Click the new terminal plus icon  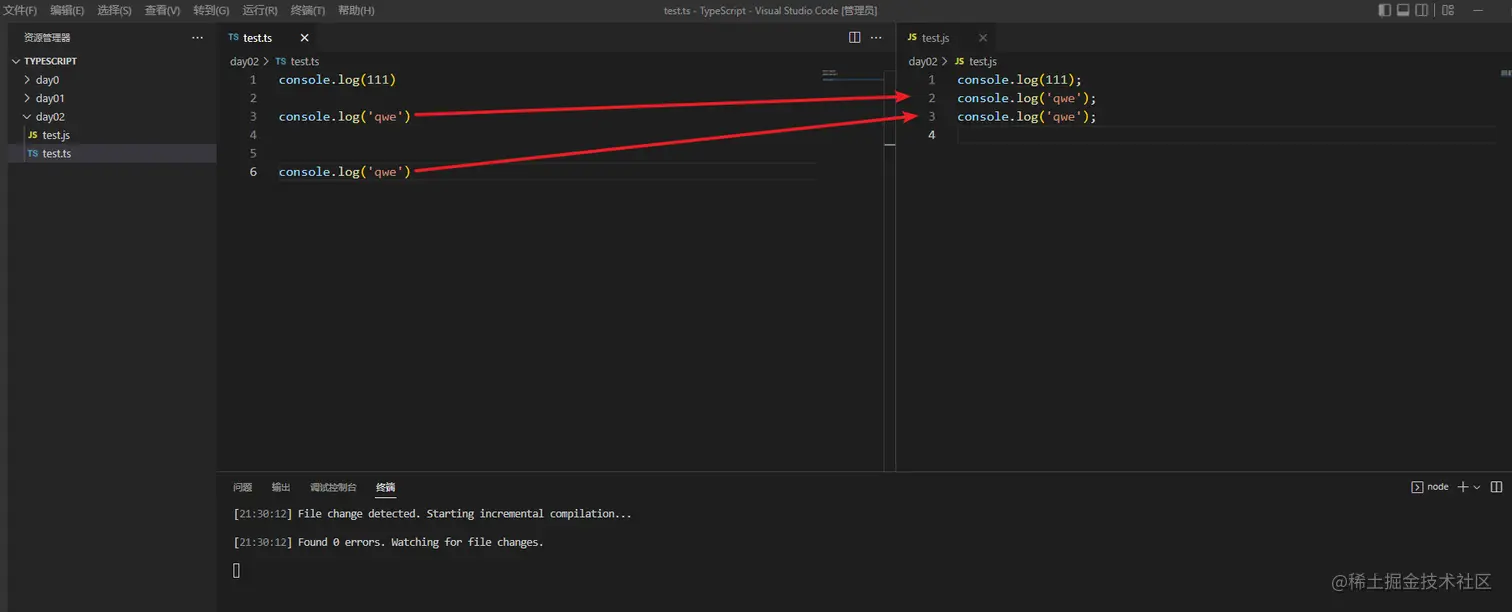1462,487
